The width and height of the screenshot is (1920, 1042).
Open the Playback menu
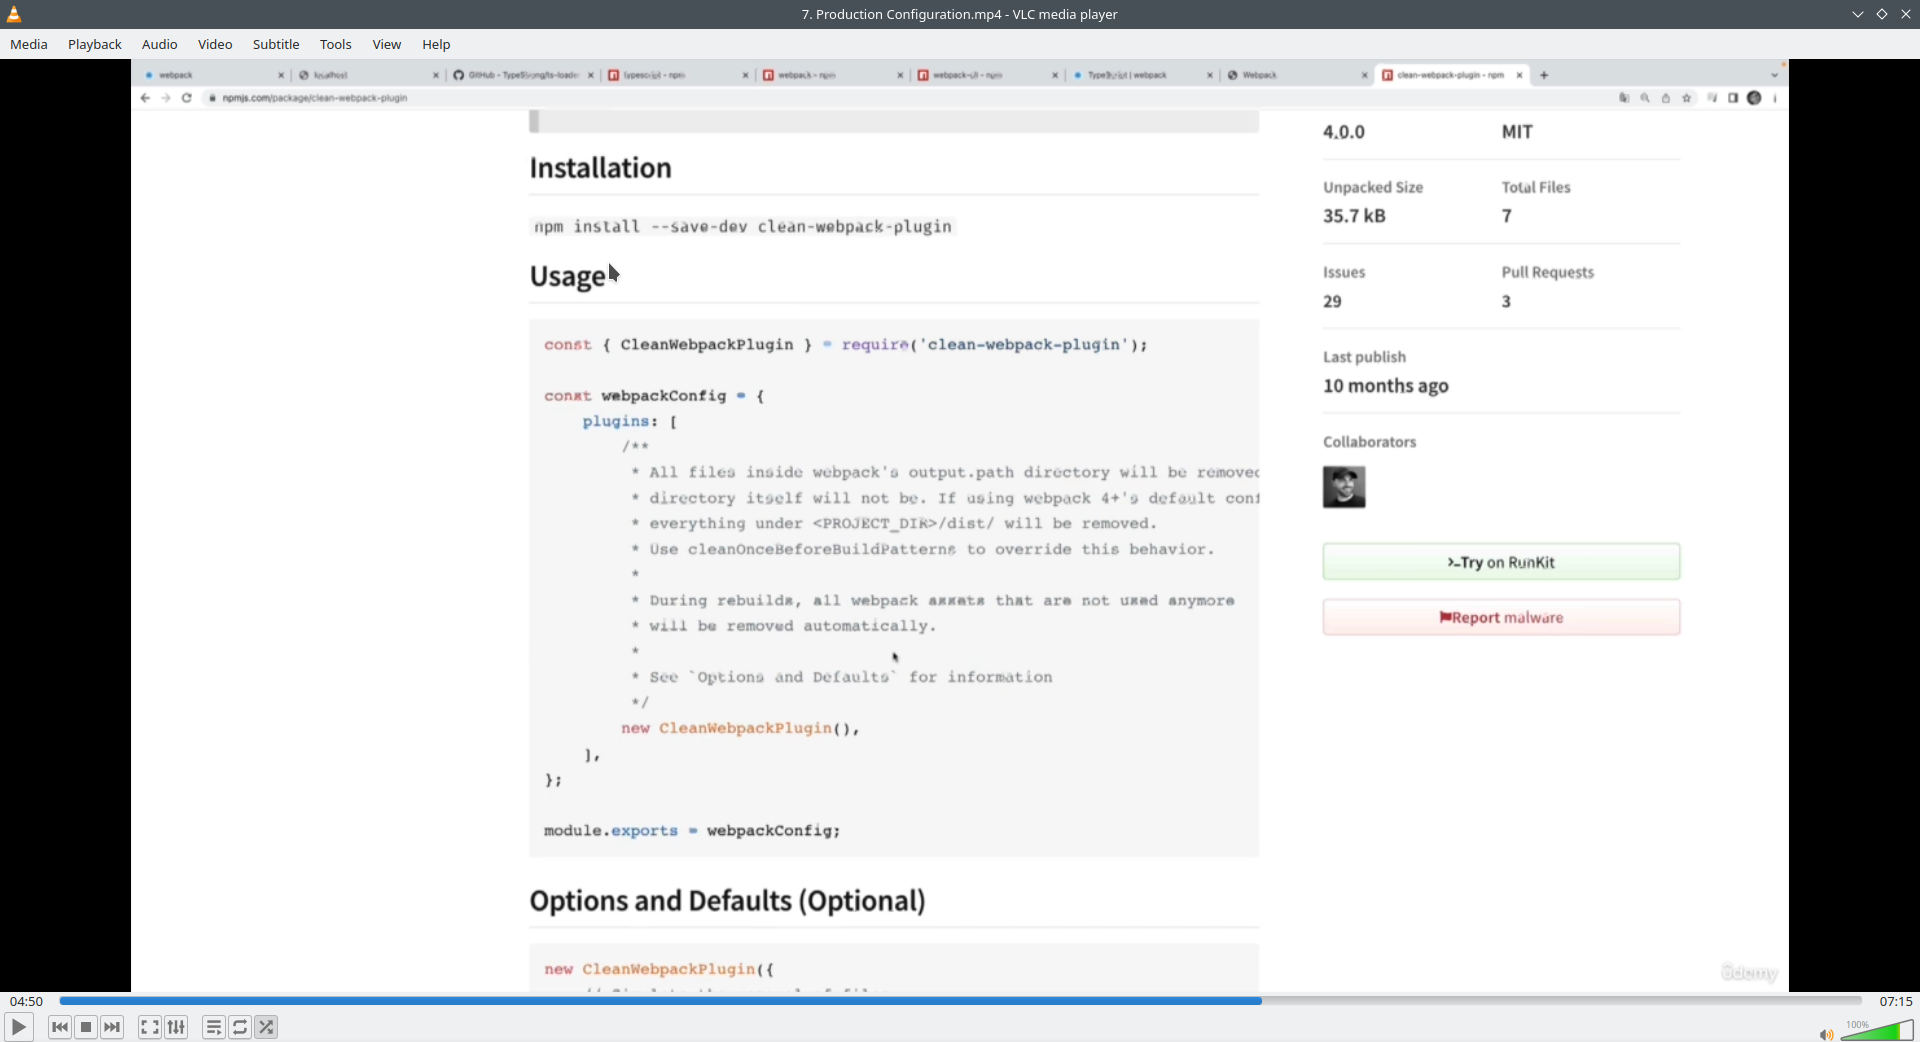(95, 44)
